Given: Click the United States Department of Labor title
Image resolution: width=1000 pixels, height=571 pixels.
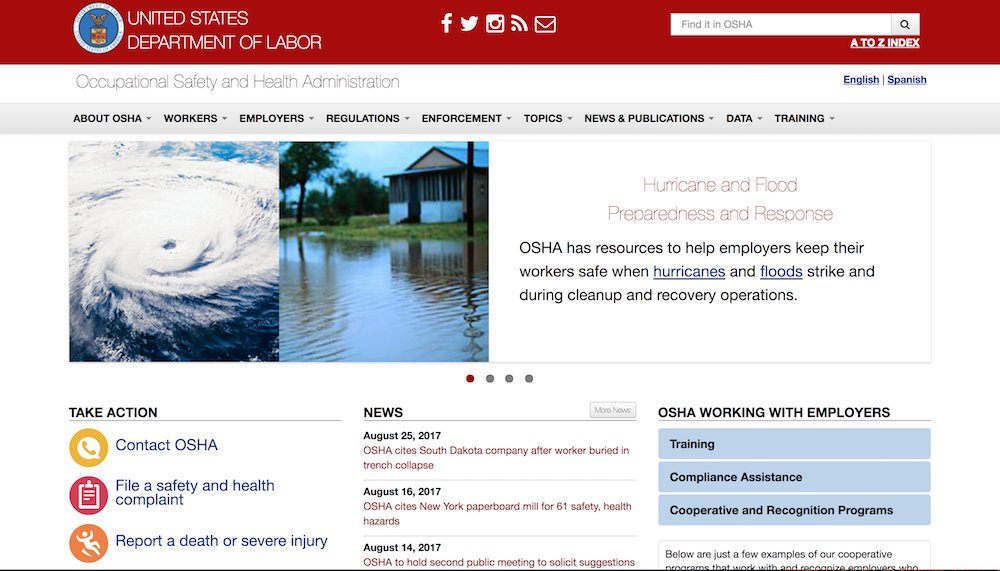Looking at the screenshot, I should pyautogui.click(x=224, y=30).
